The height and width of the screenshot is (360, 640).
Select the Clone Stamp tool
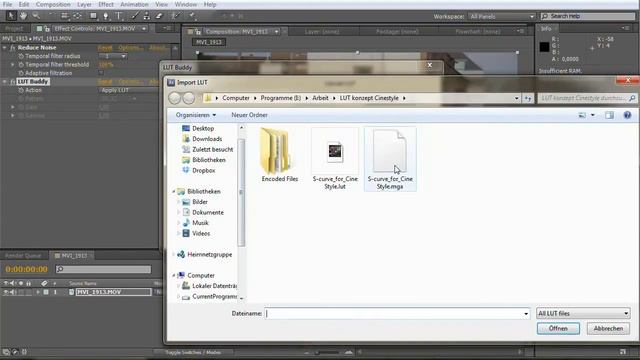147,16
